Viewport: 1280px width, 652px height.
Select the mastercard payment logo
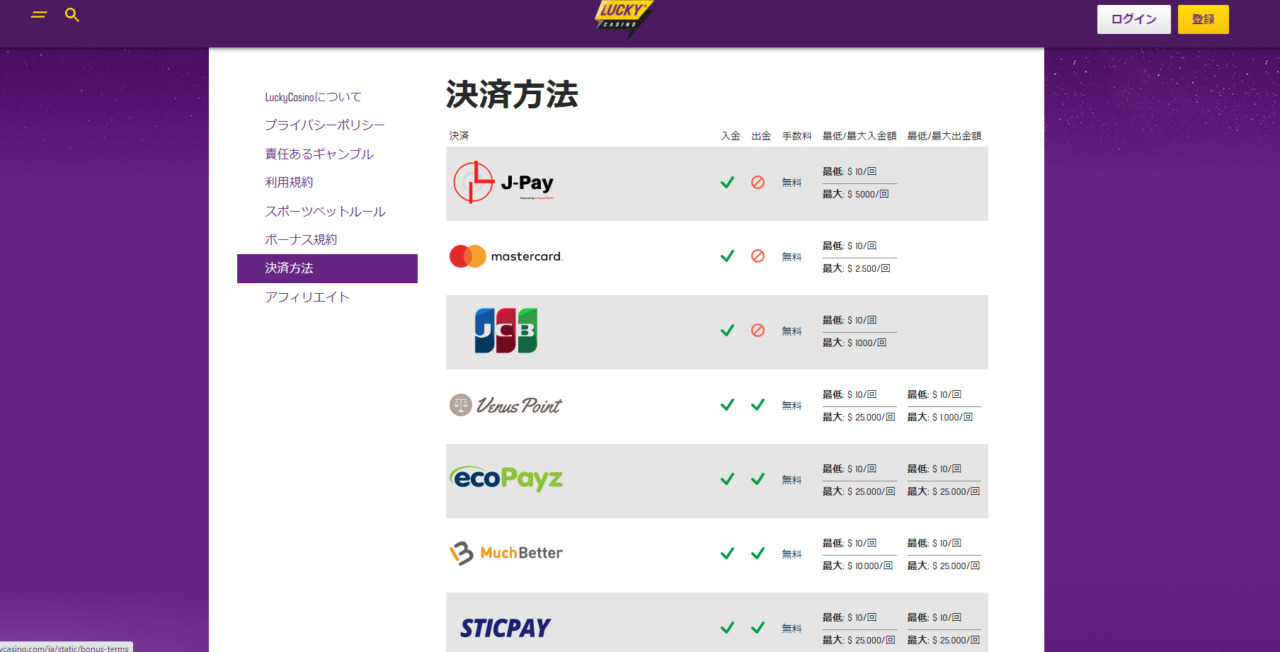506,257
